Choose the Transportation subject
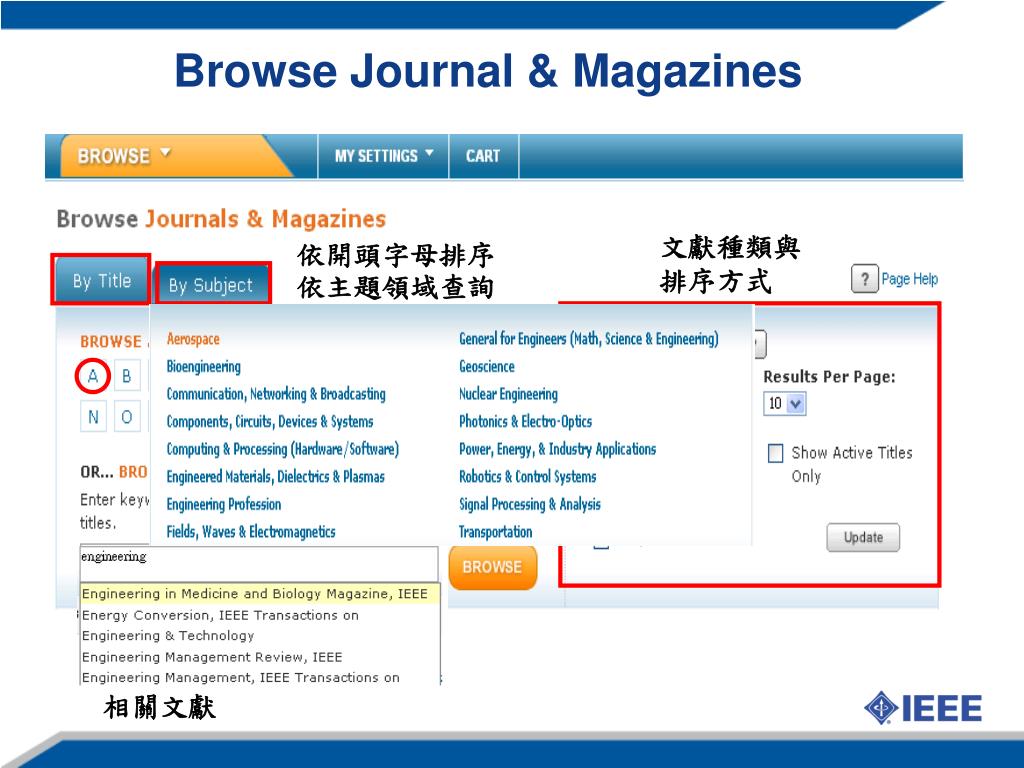The height and width of the screenshot is (768, 1024). [496, 532]
